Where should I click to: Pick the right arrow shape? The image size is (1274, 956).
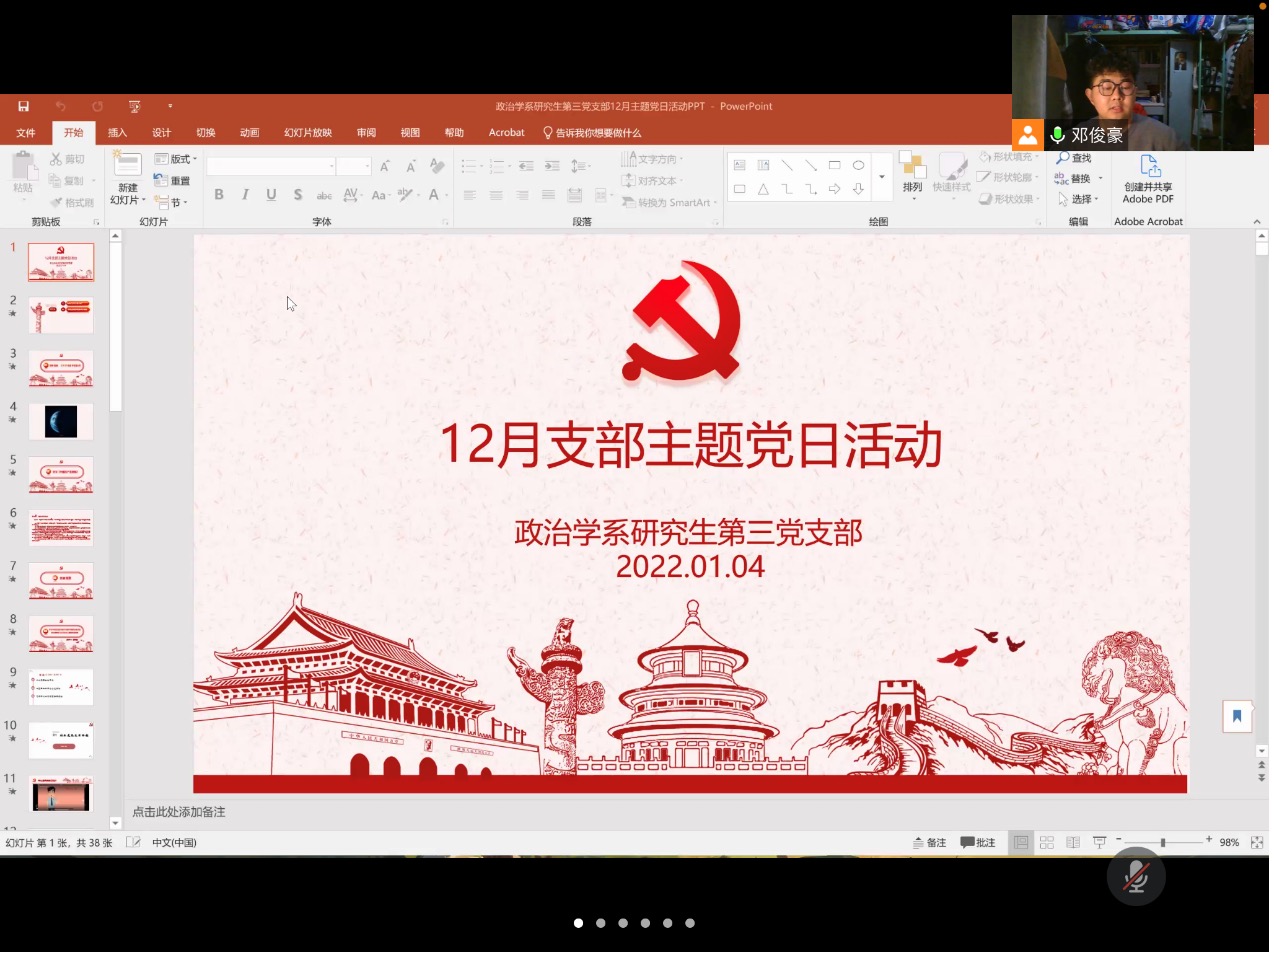click(834, 189)
